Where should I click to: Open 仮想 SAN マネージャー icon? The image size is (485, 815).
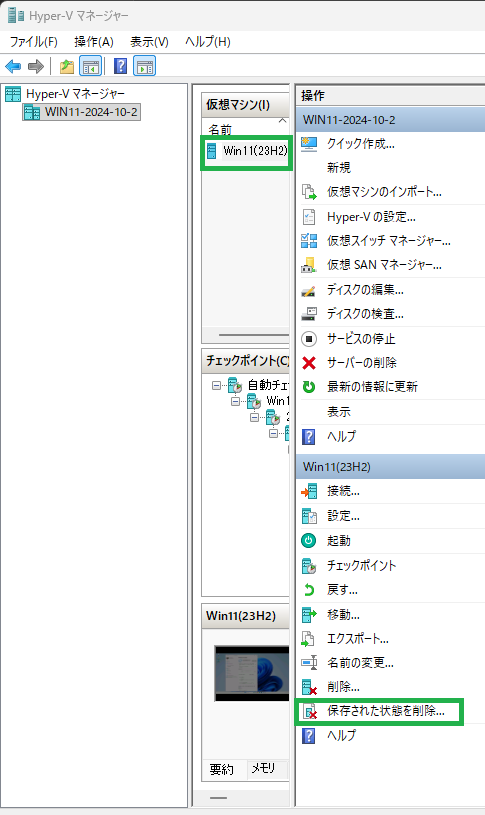[309, 265]
